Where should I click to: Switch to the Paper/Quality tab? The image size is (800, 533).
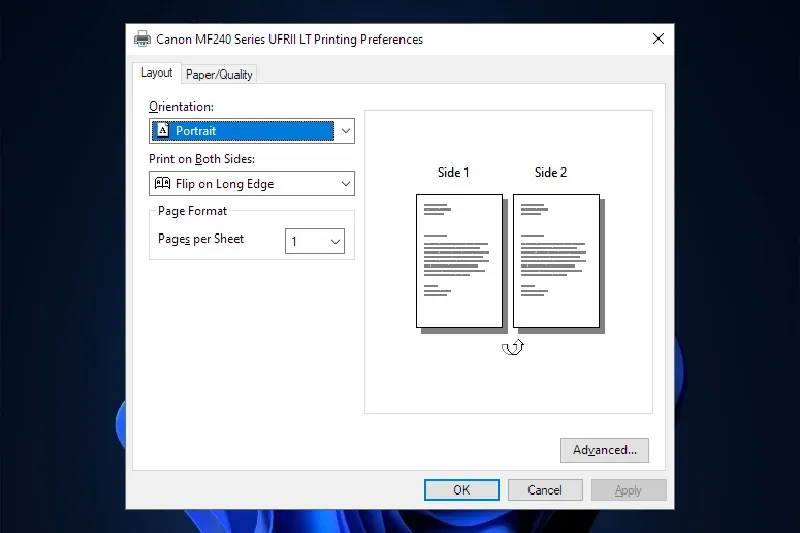click(x=219, y=74)
